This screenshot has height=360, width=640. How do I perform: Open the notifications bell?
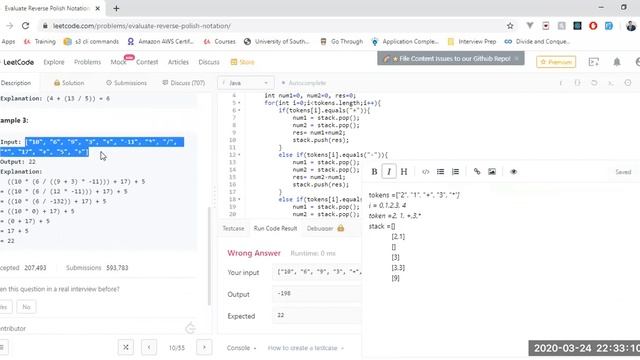617,62
